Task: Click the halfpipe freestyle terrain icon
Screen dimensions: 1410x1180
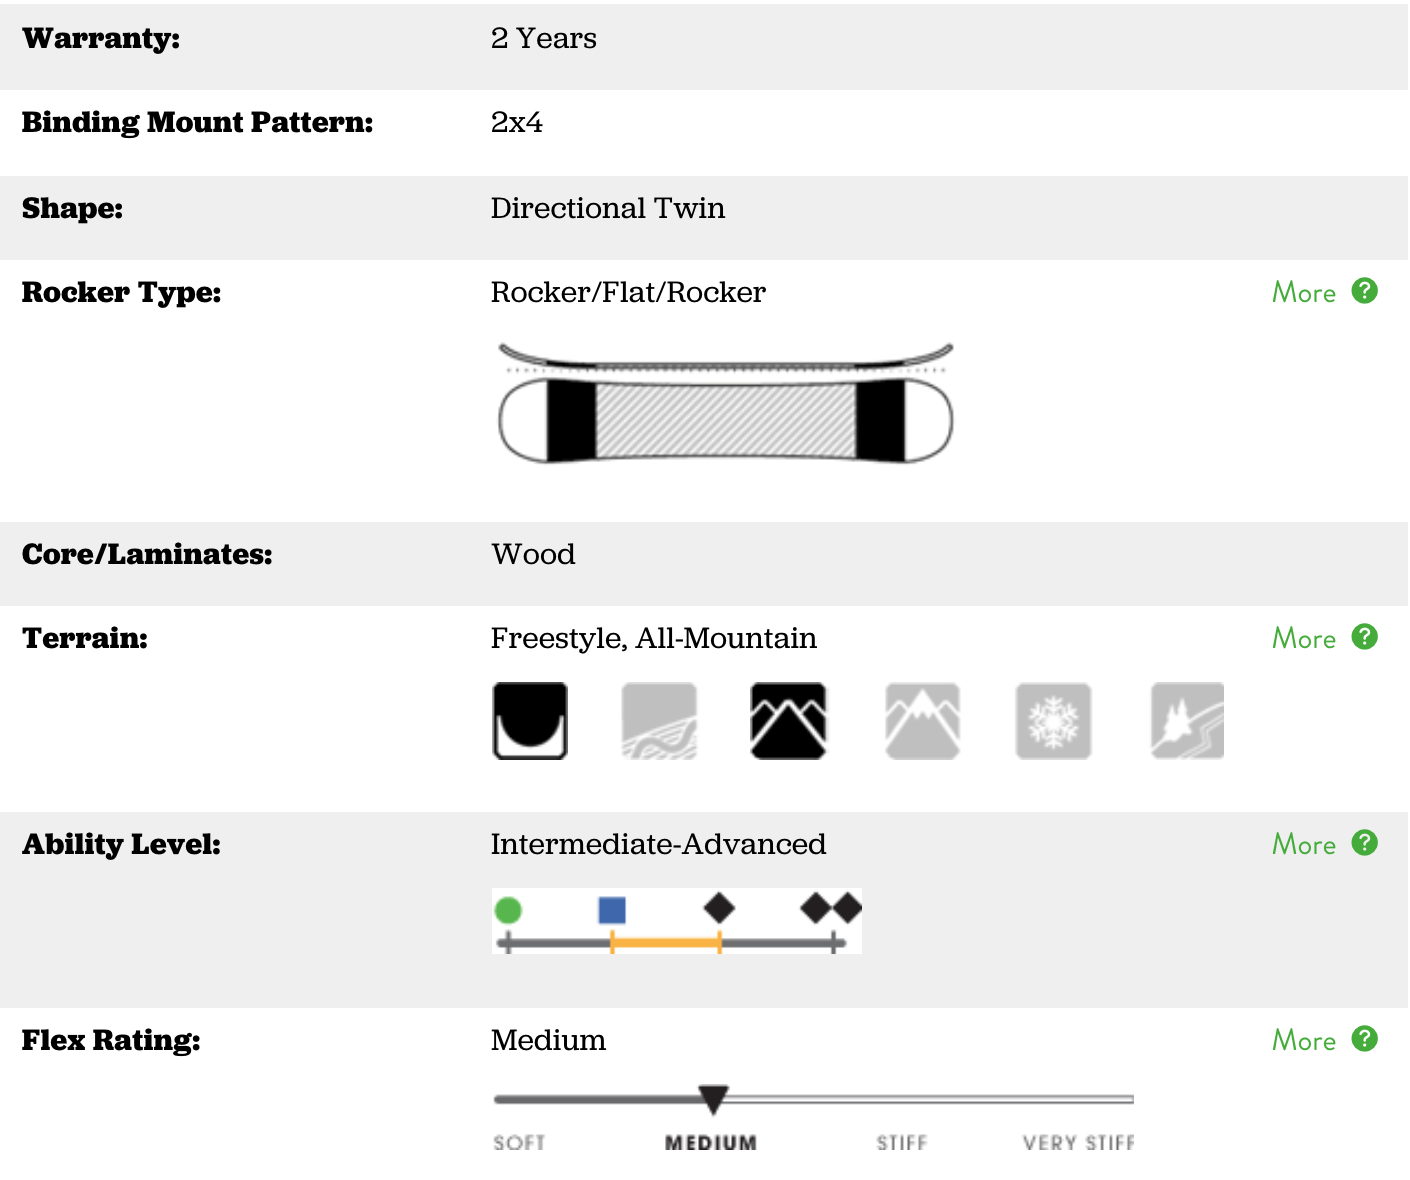Action: tap(530, 721)
